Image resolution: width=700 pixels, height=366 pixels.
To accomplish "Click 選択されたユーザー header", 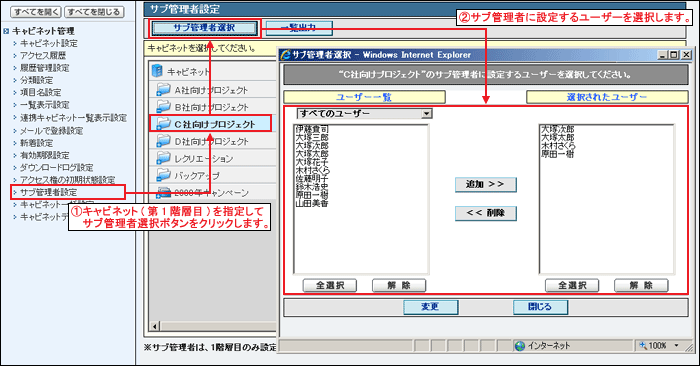I will (607, 97).
